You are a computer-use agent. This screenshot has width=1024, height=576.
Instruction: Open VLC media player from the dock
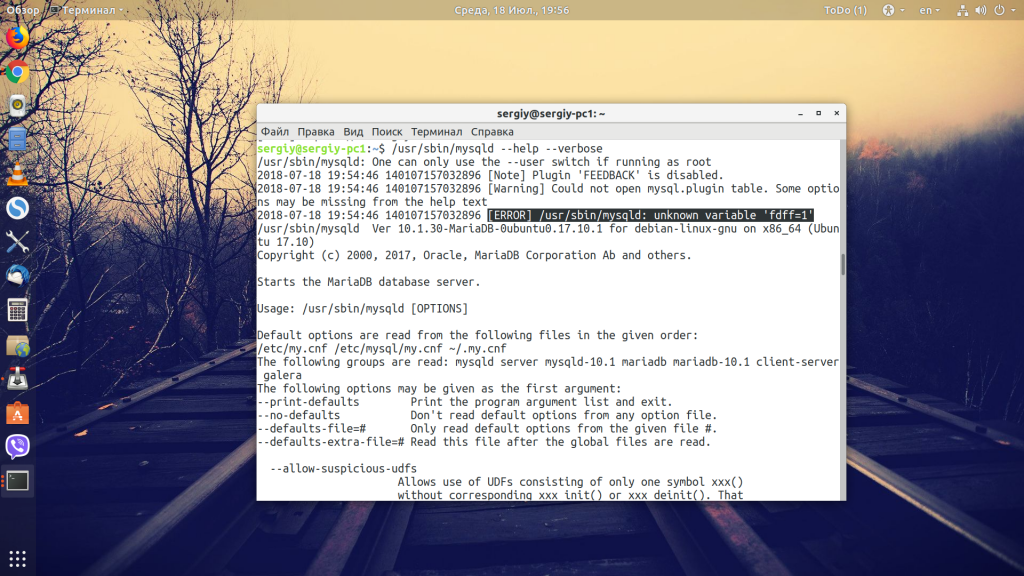[17, 174]
